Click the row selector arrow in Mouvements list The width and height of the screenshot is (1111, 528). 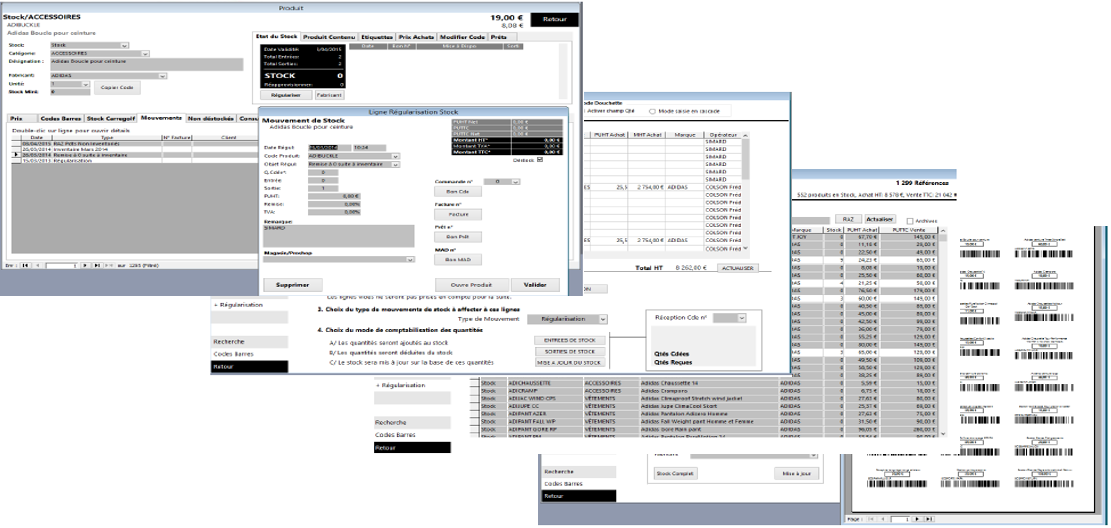(17, 154)
